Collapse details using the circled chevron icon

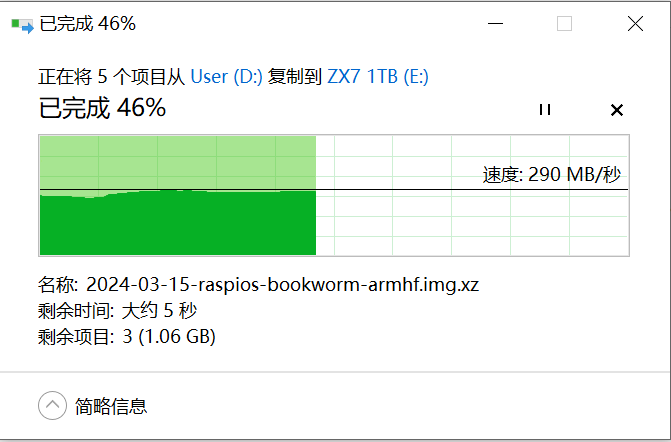[52, 405]
